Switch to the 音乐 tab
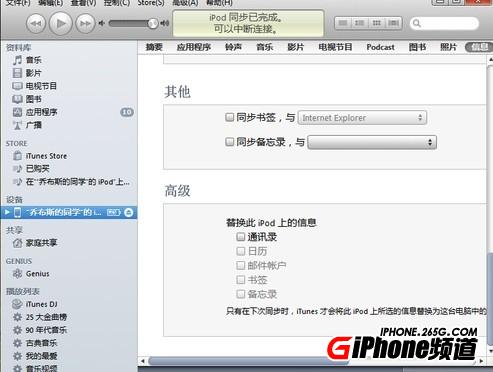The image size is (493, 372). [x=265, y=47]
